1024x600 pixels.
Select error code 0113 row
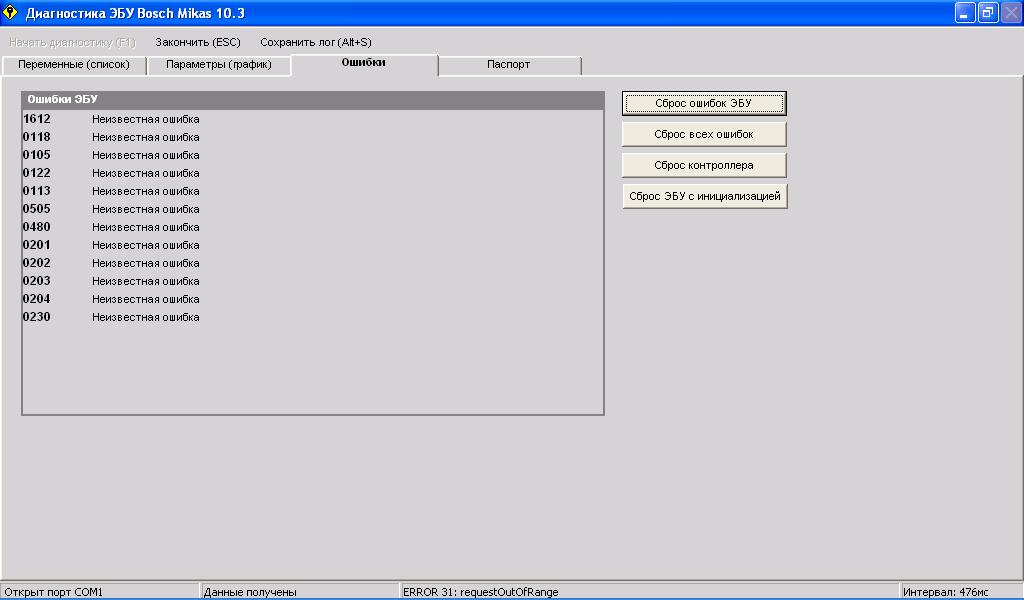point(313,191)
